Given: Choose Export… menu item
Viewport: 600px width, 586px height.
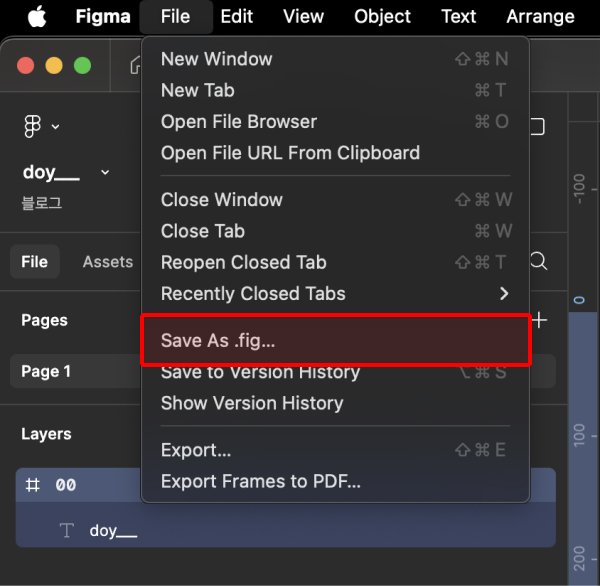Looking at the screenshot, I should click(336, 450).
